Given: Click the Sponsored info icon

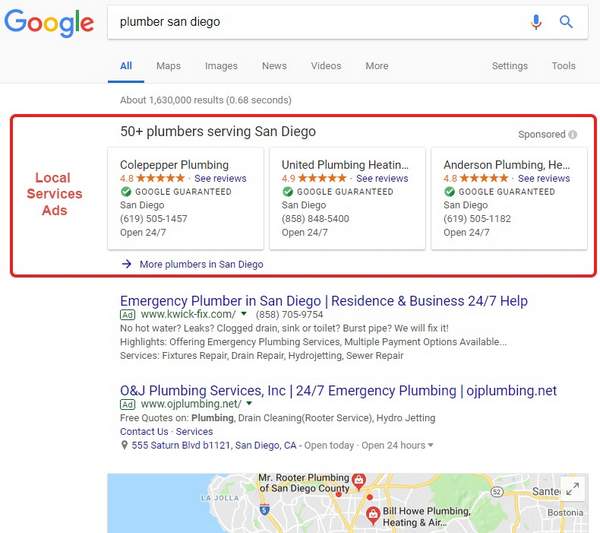Looking at the screenshot, I should 573,135.
